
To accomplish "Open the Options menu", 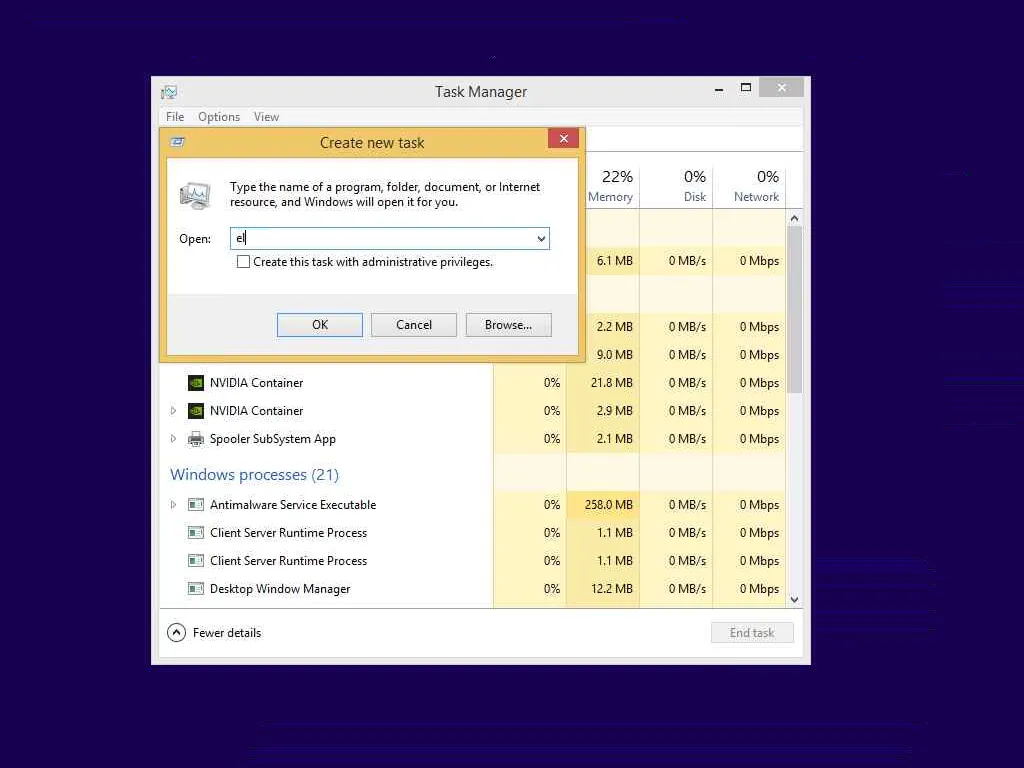I will [x=219, y=117].
